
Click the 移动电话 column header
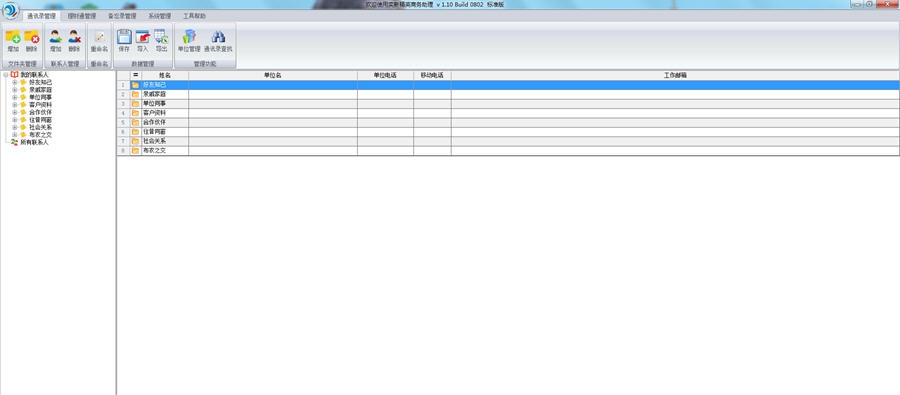(432, 75)
